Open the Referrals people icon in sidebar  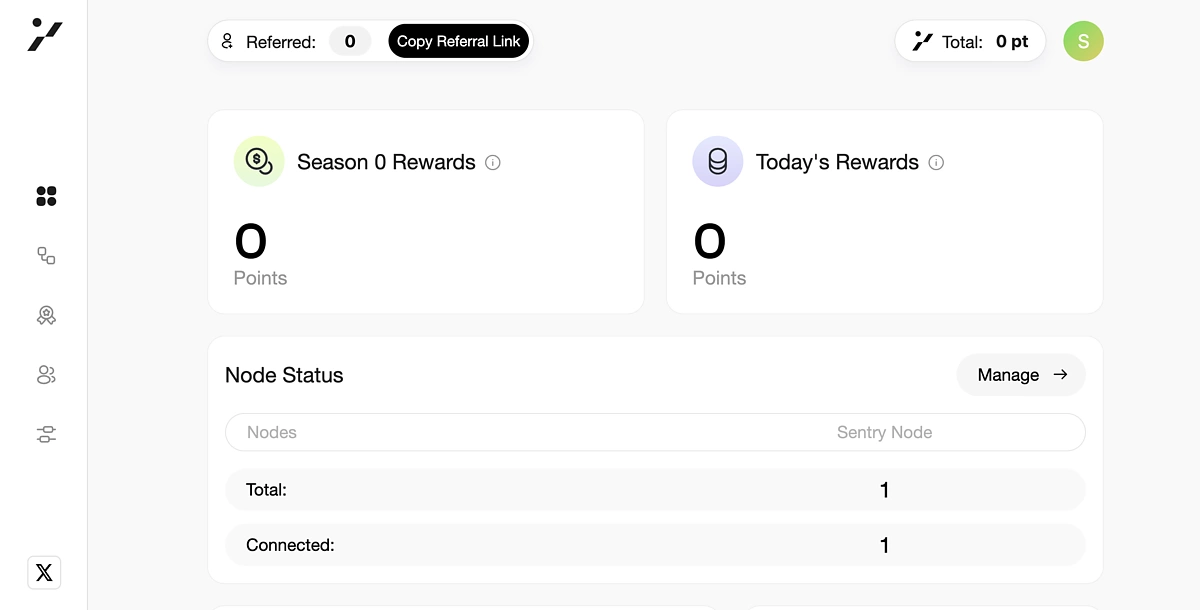coord(46,375)
